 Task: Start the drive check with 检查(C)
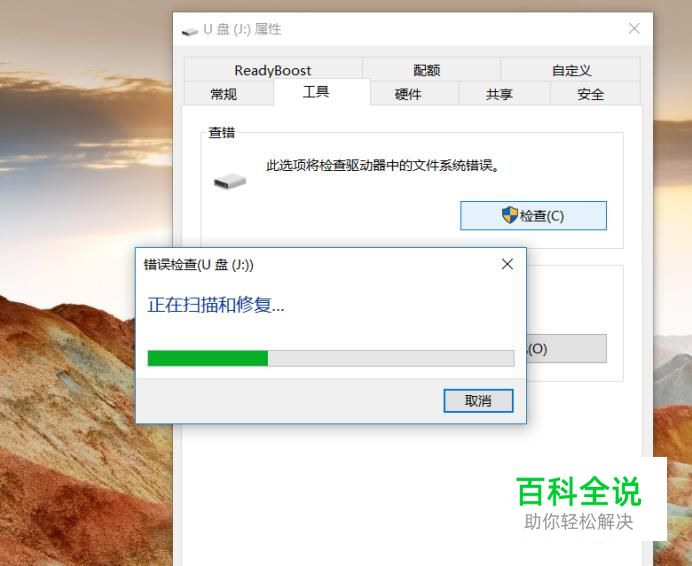534,215
